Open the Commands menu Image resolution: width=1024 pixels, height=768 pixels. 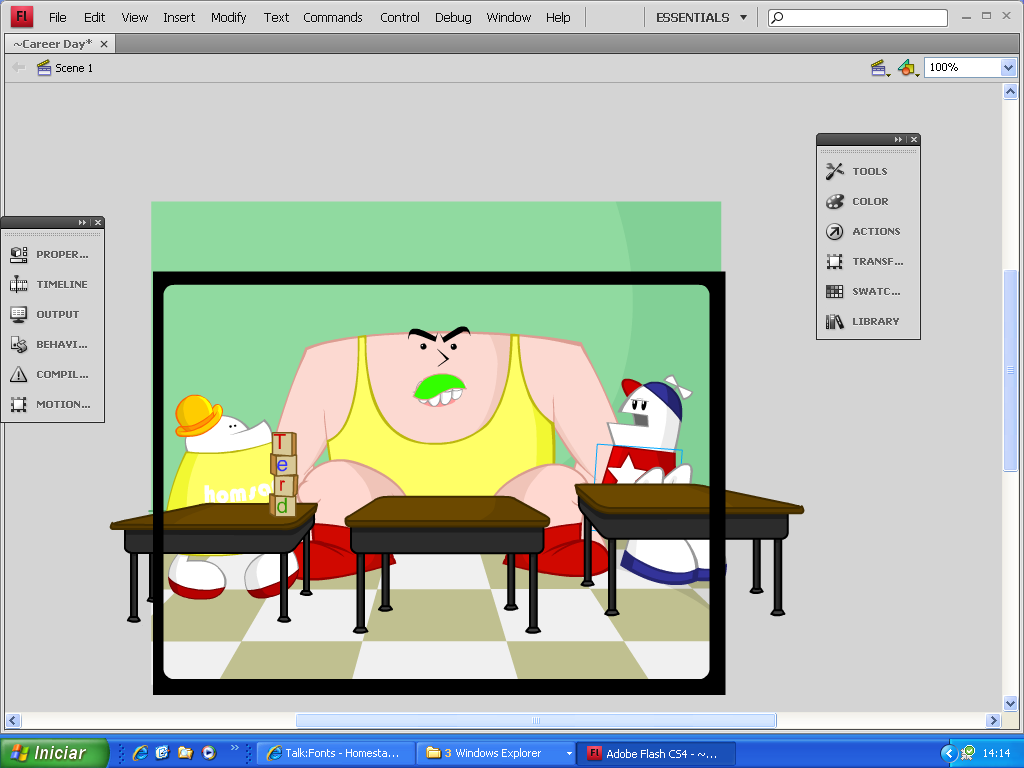point(333,17)
